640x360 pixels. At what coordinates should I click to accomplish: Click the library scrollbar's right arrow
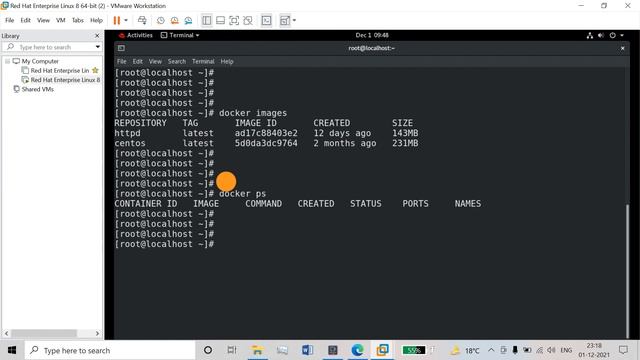pyautogui.click(x=97, y=333)
